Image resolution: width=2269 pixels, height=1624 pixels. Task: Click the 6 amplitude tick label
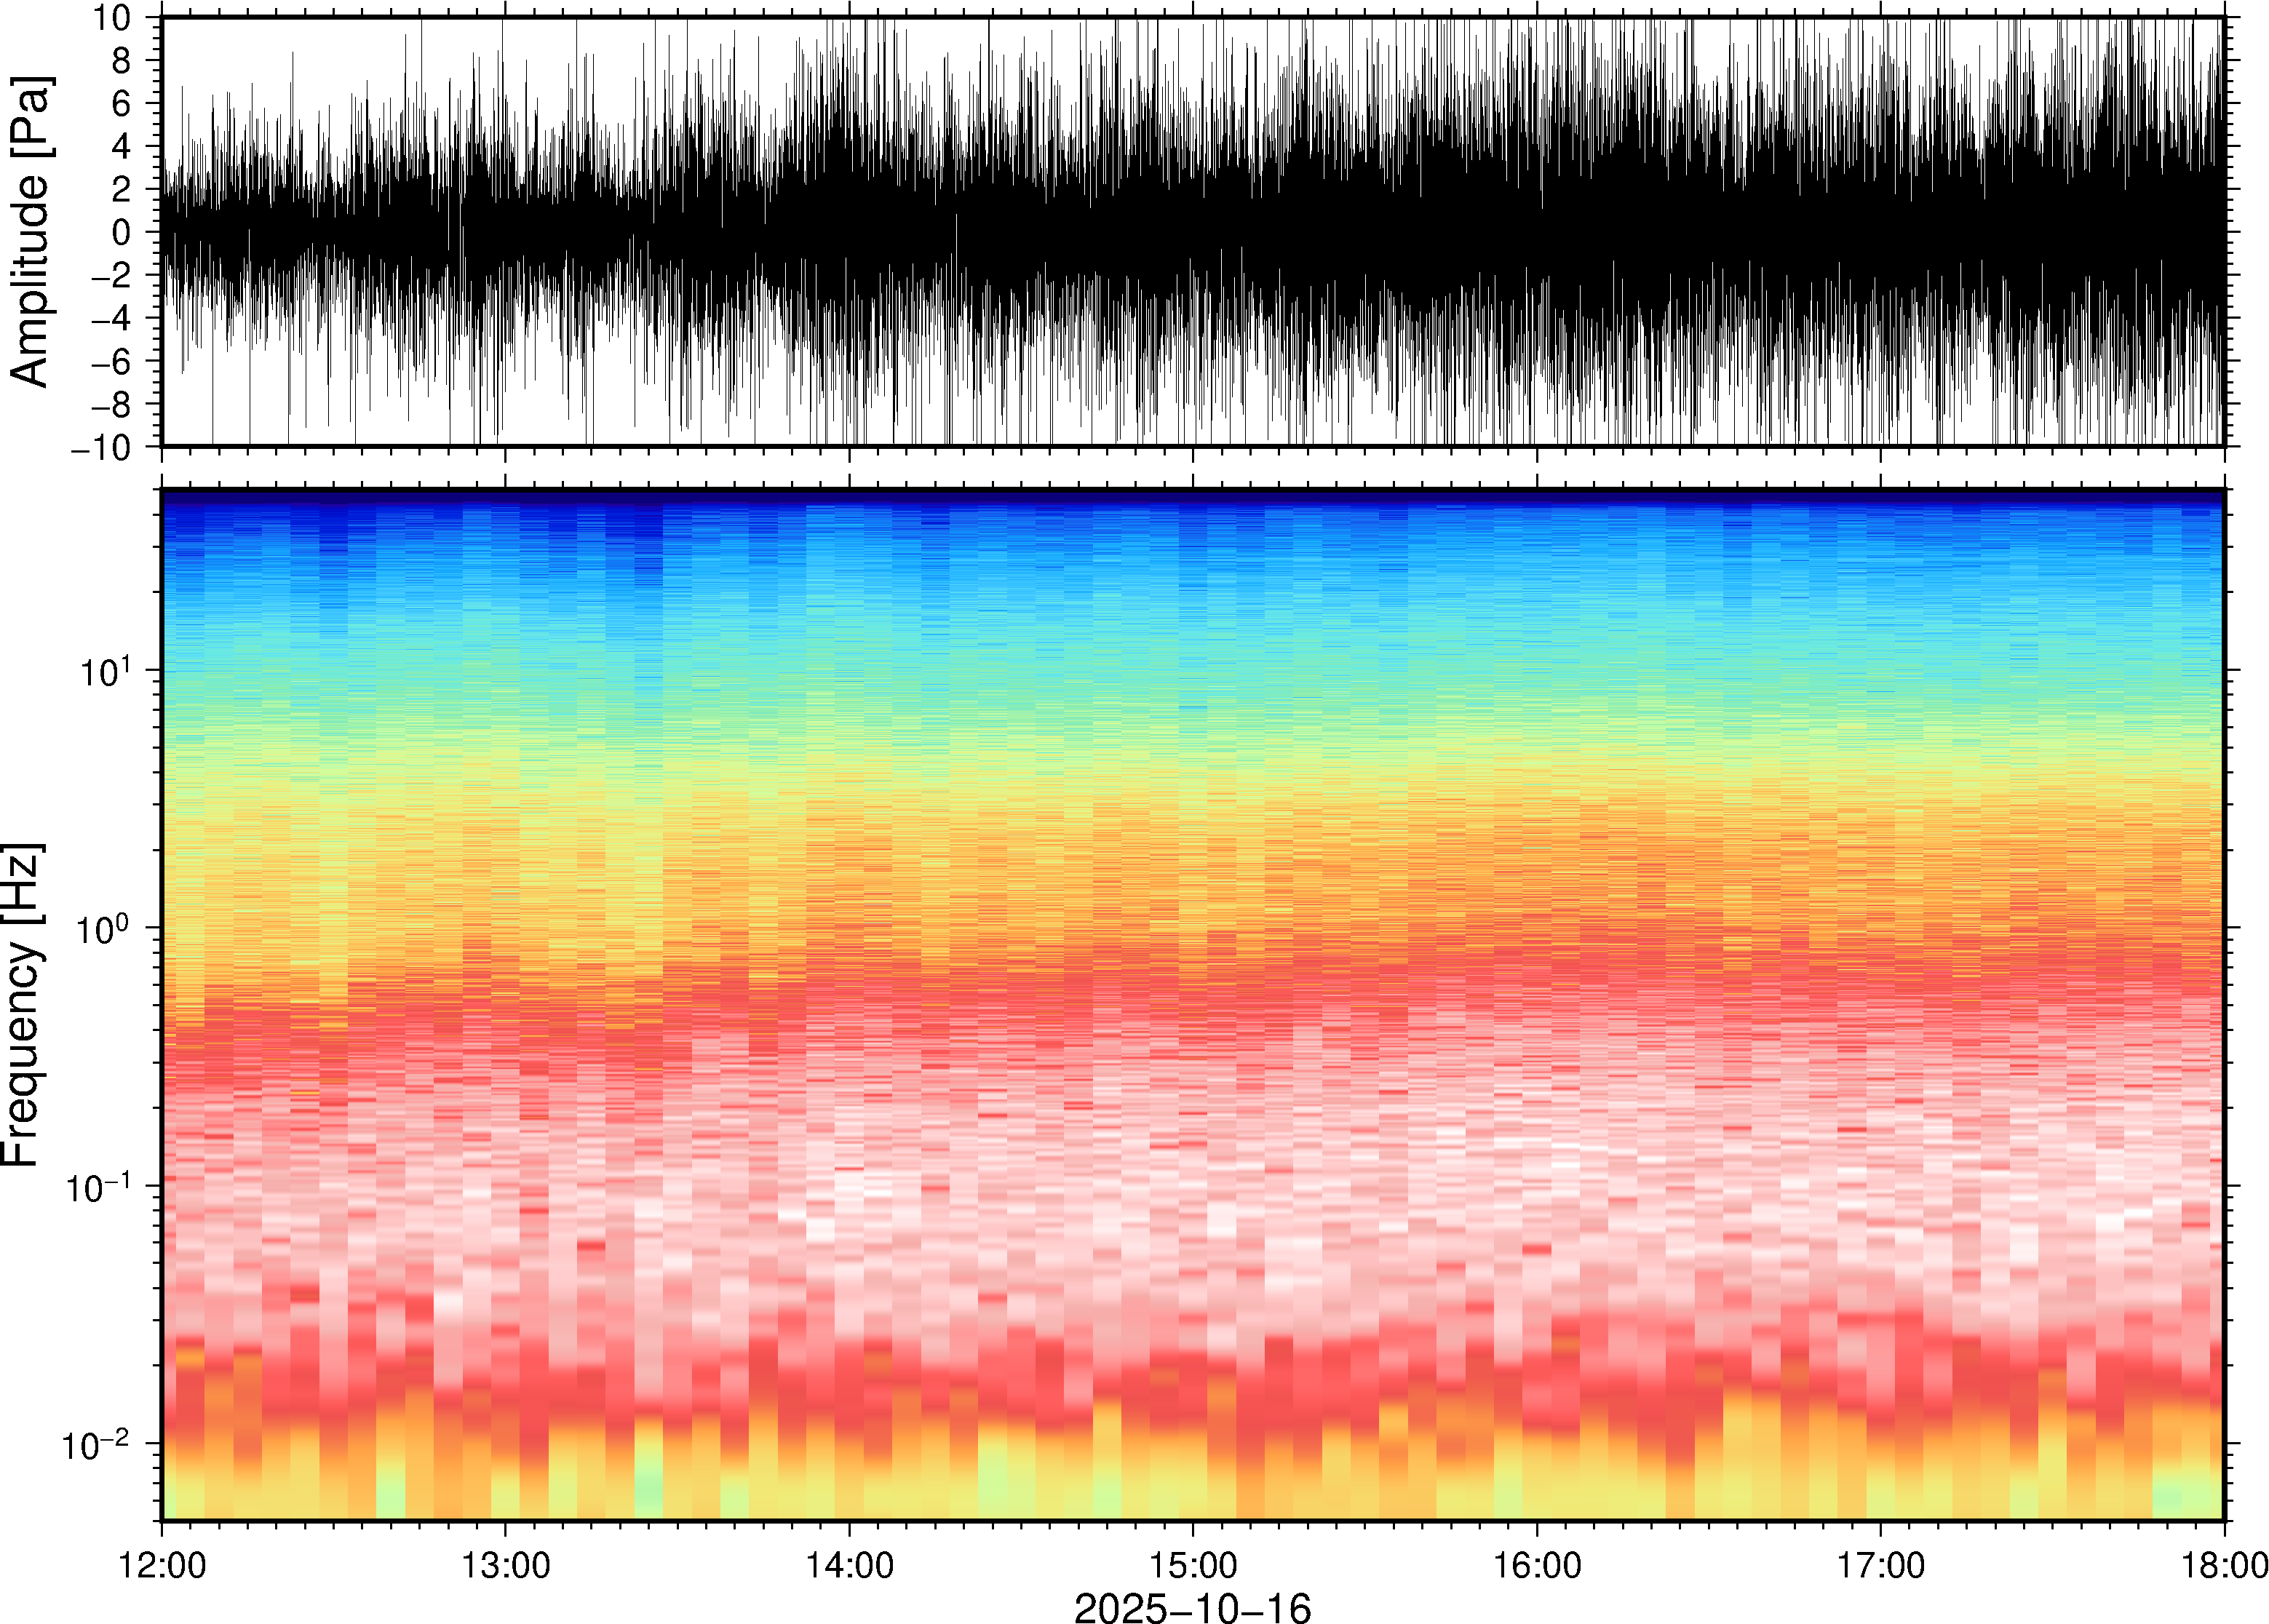(x=122, y=104)
